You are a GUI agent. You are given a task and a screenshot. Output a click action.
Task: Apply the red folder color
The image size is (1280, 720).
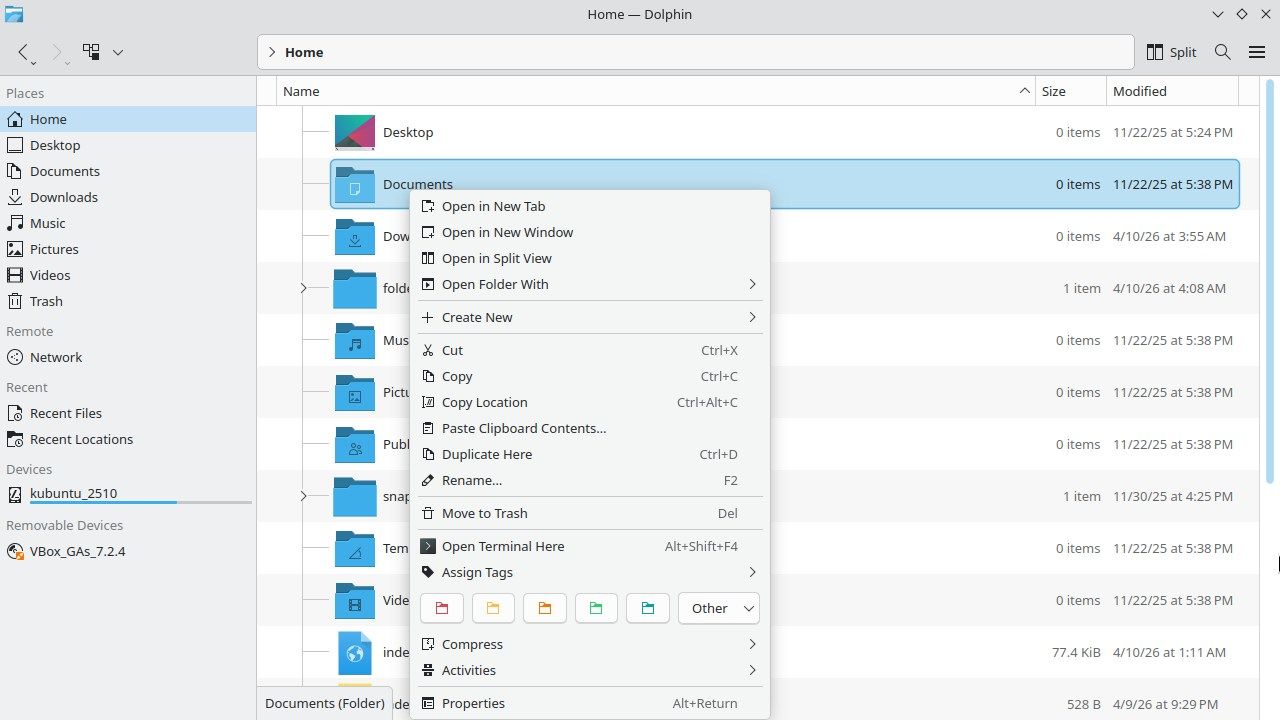pyautogui.click(x=442, y=608)
